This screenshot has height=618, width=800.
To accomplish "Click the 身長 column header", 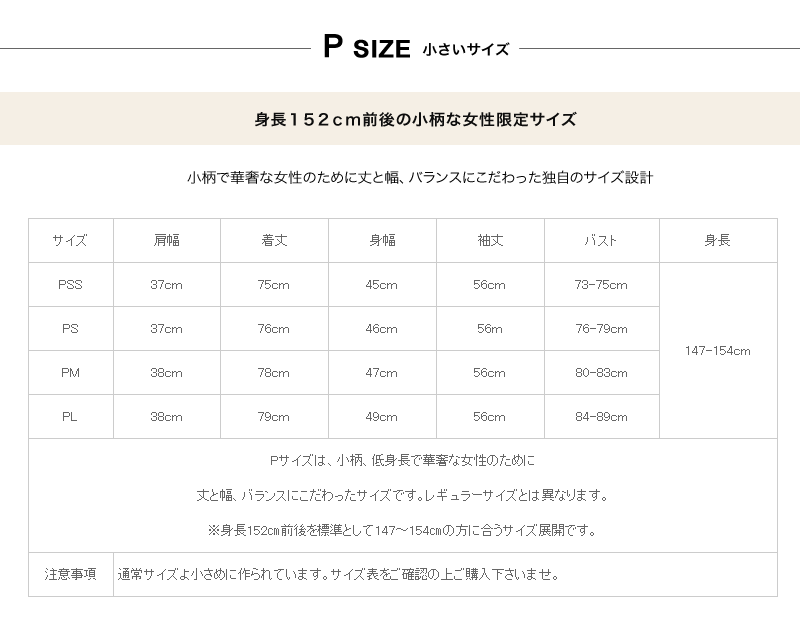I will [717, 241].
